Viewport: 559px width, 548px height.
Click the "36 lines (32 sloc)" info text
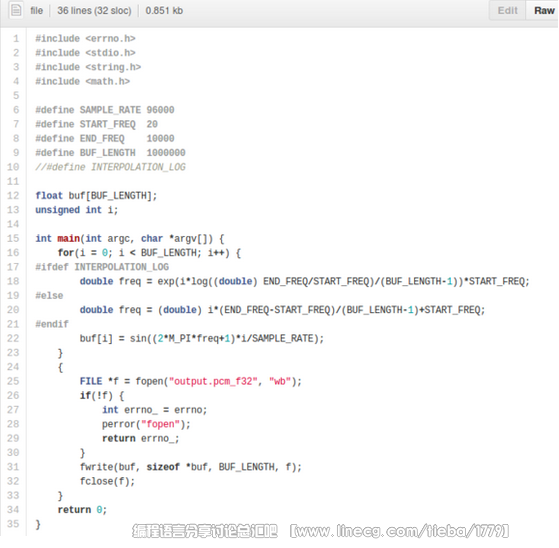[x=94, y=11]
